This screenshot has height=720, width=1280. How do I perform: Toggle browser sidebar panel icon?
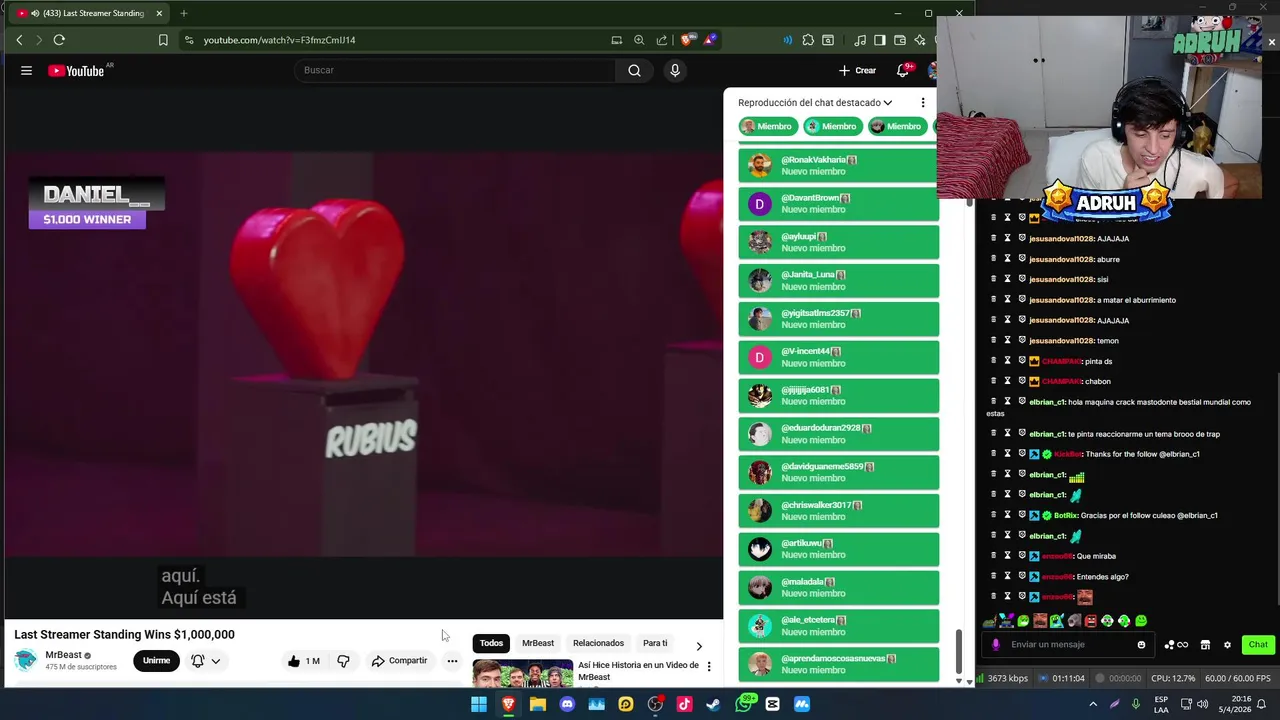point(880,40)
